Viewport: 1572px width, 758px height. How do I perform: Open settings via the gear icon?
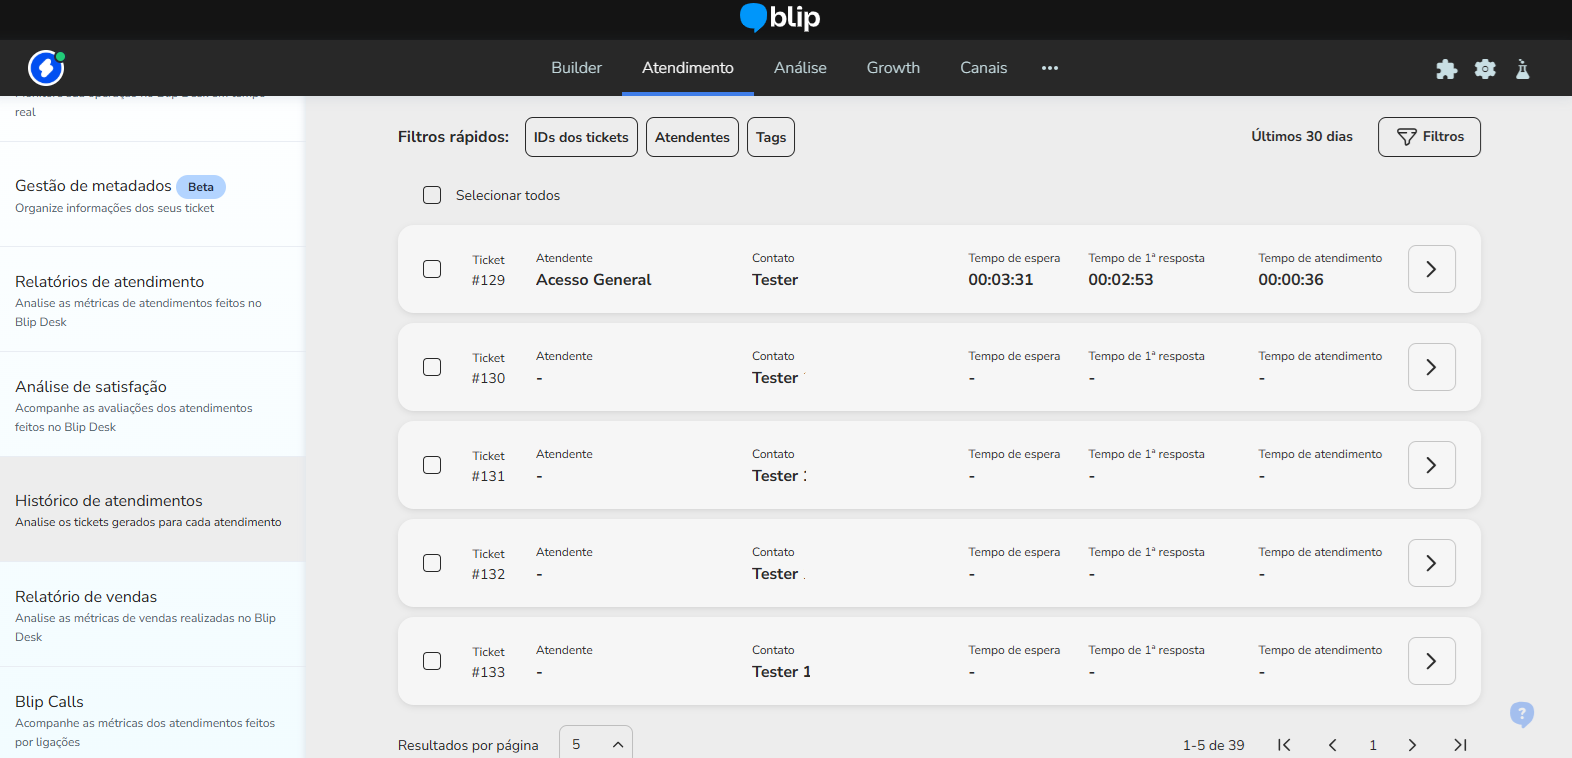(x=1485, y=69)
